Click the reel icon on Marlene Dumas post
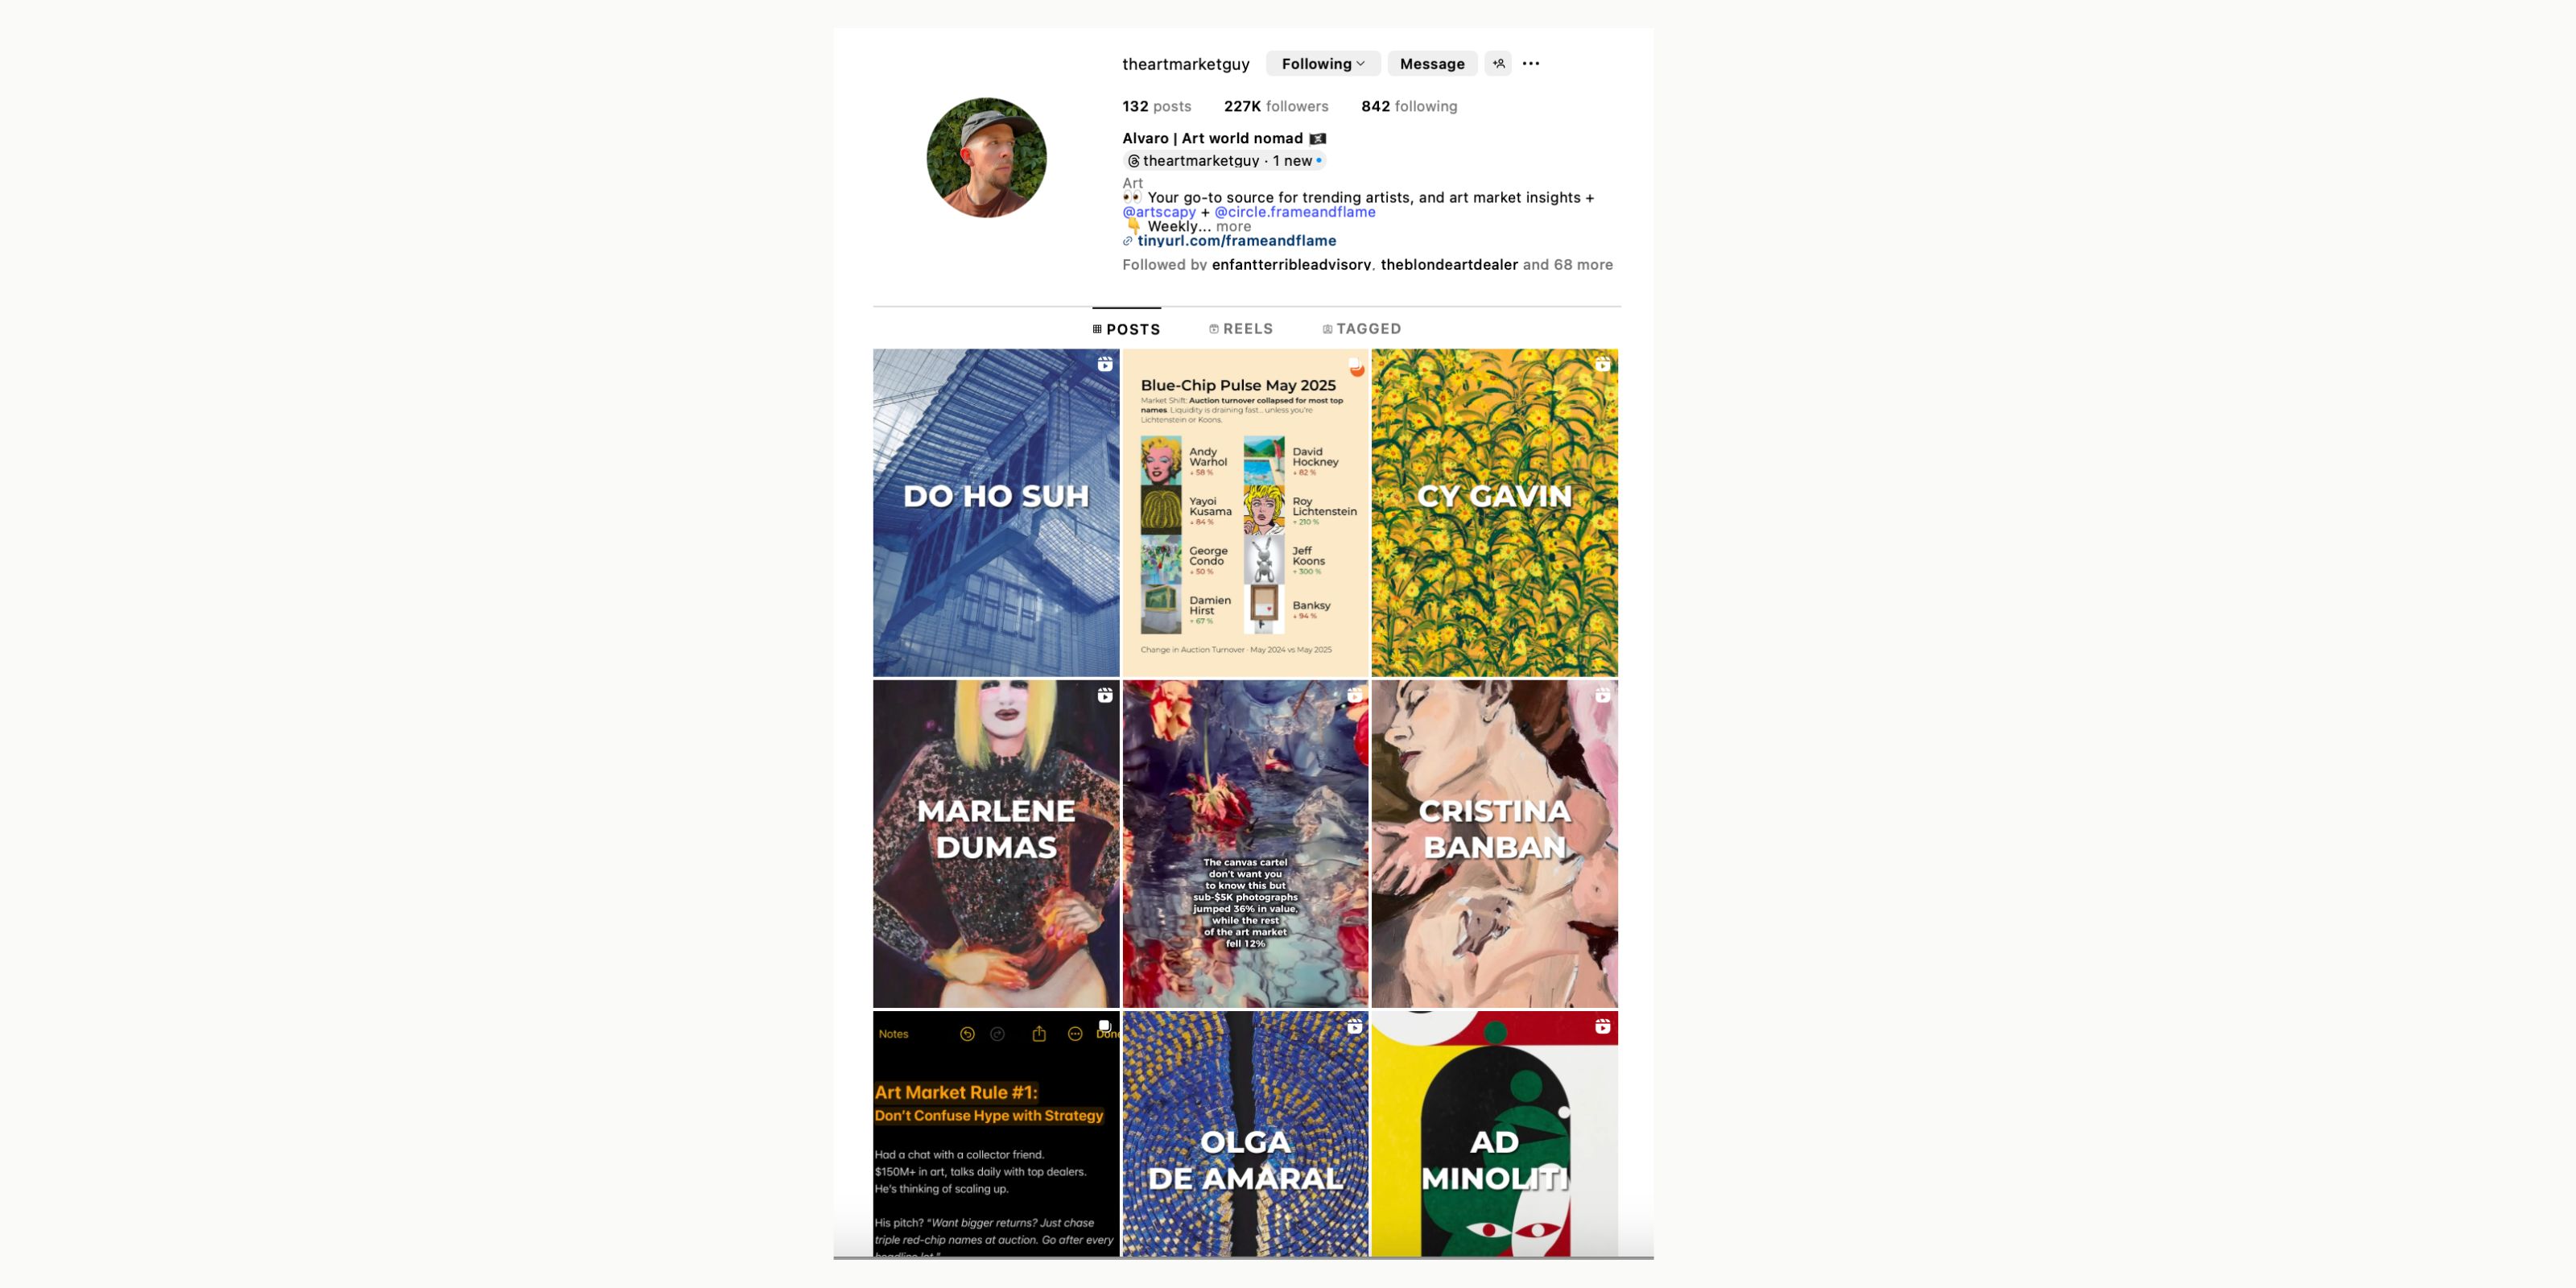2576x1288 pixels. pos(1104,695)
